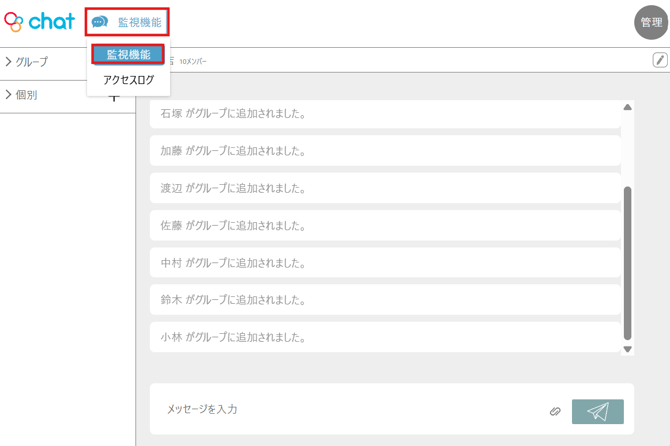Click the plus icon beside 個別
This screenshot has height=446, width=670.
pos(114,97)
